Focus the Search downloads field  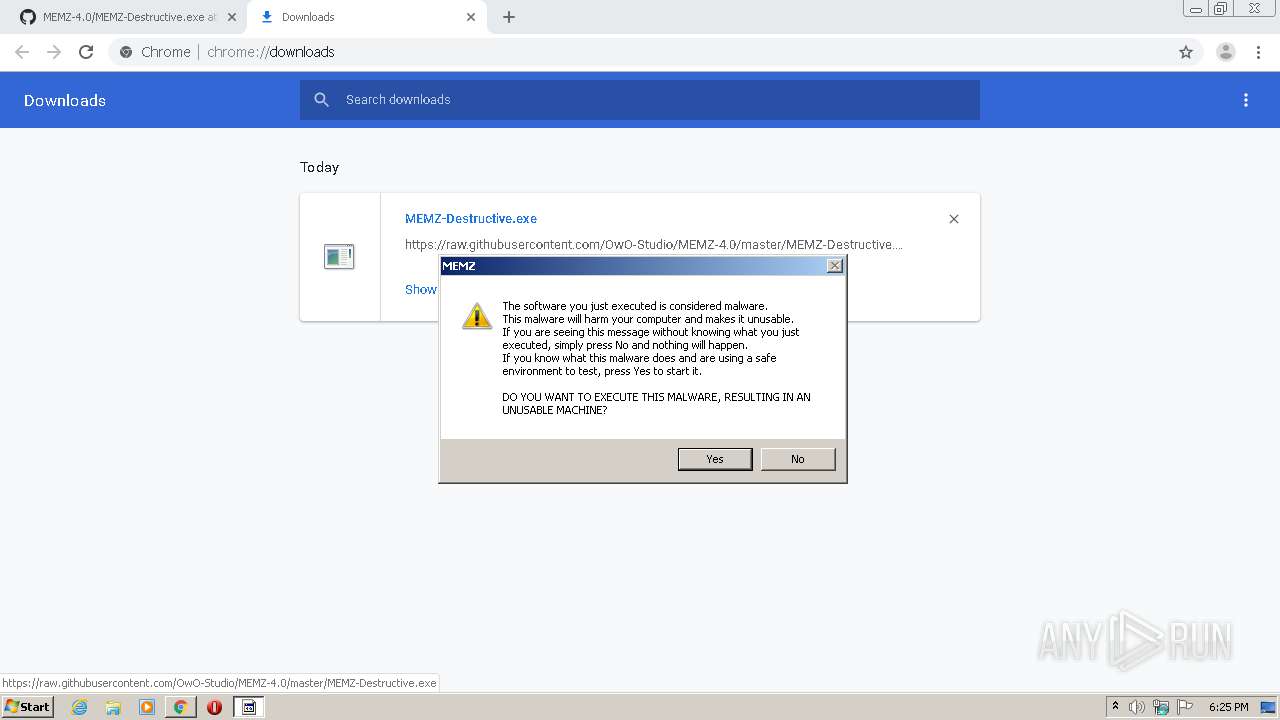[640, 100]
